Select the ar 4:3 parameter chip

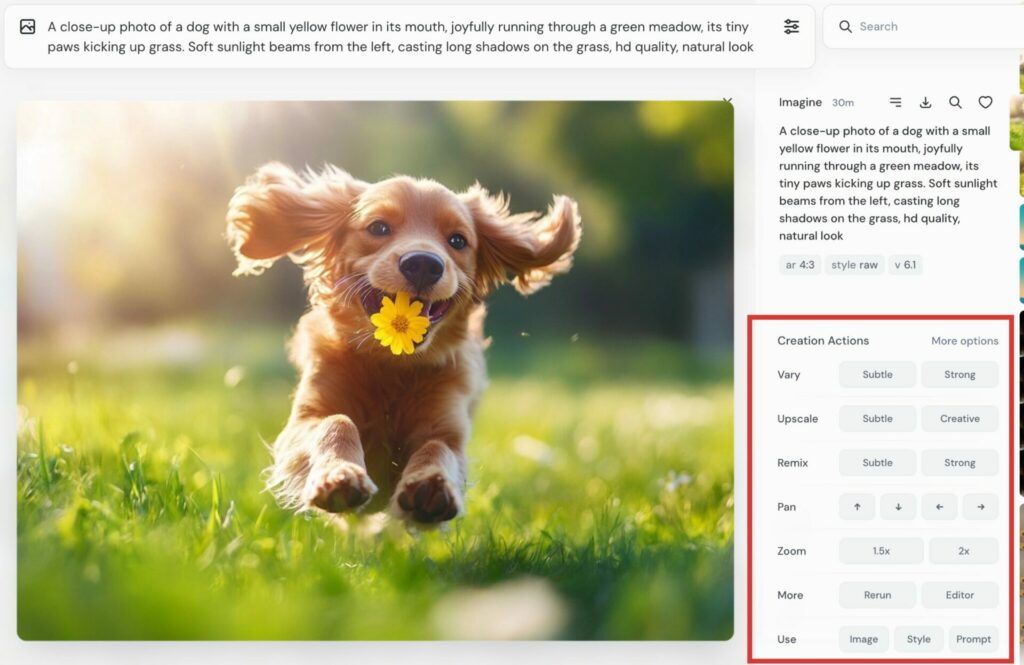[x=800, y=265]
